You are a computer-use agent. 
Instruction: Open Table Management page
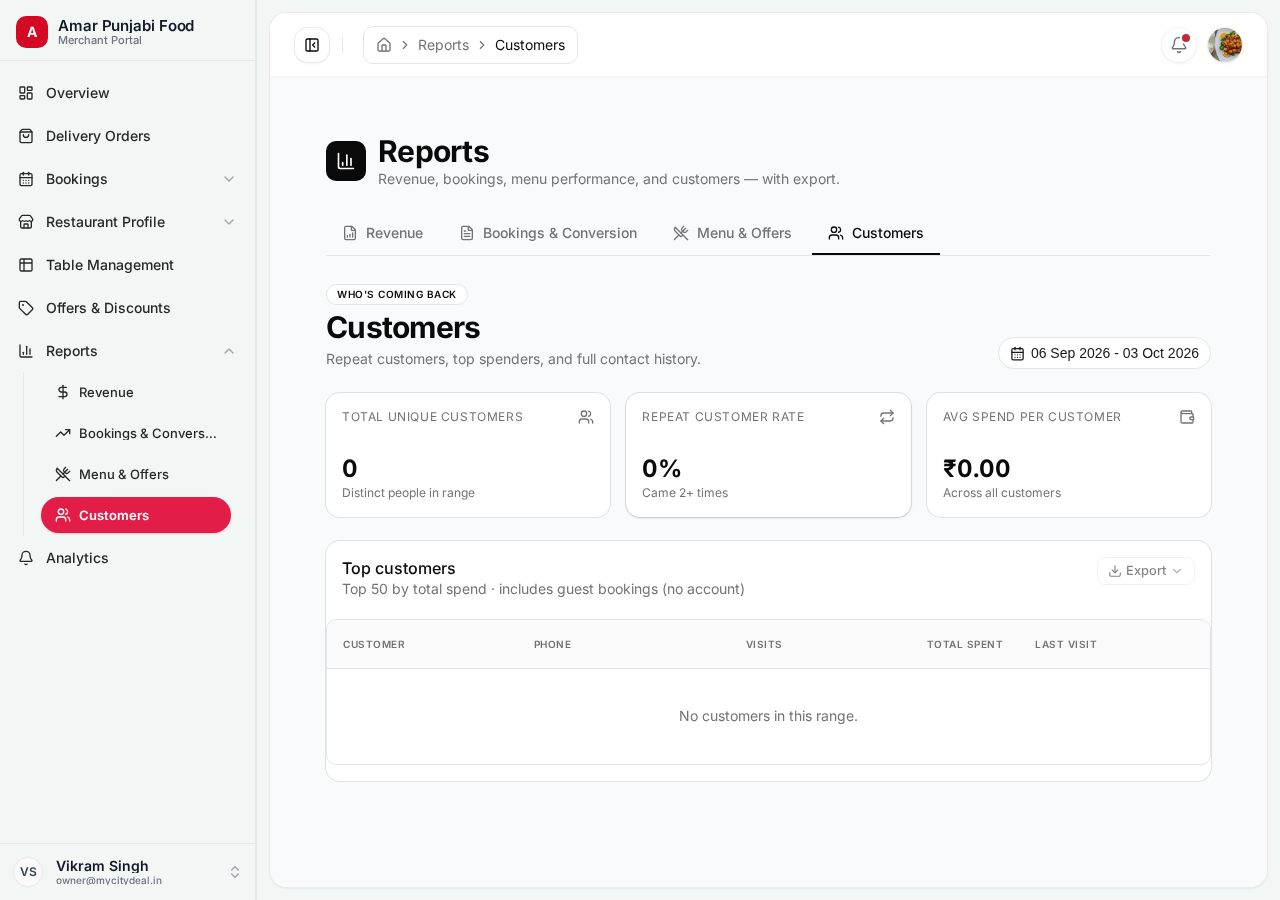pos(128,265)
